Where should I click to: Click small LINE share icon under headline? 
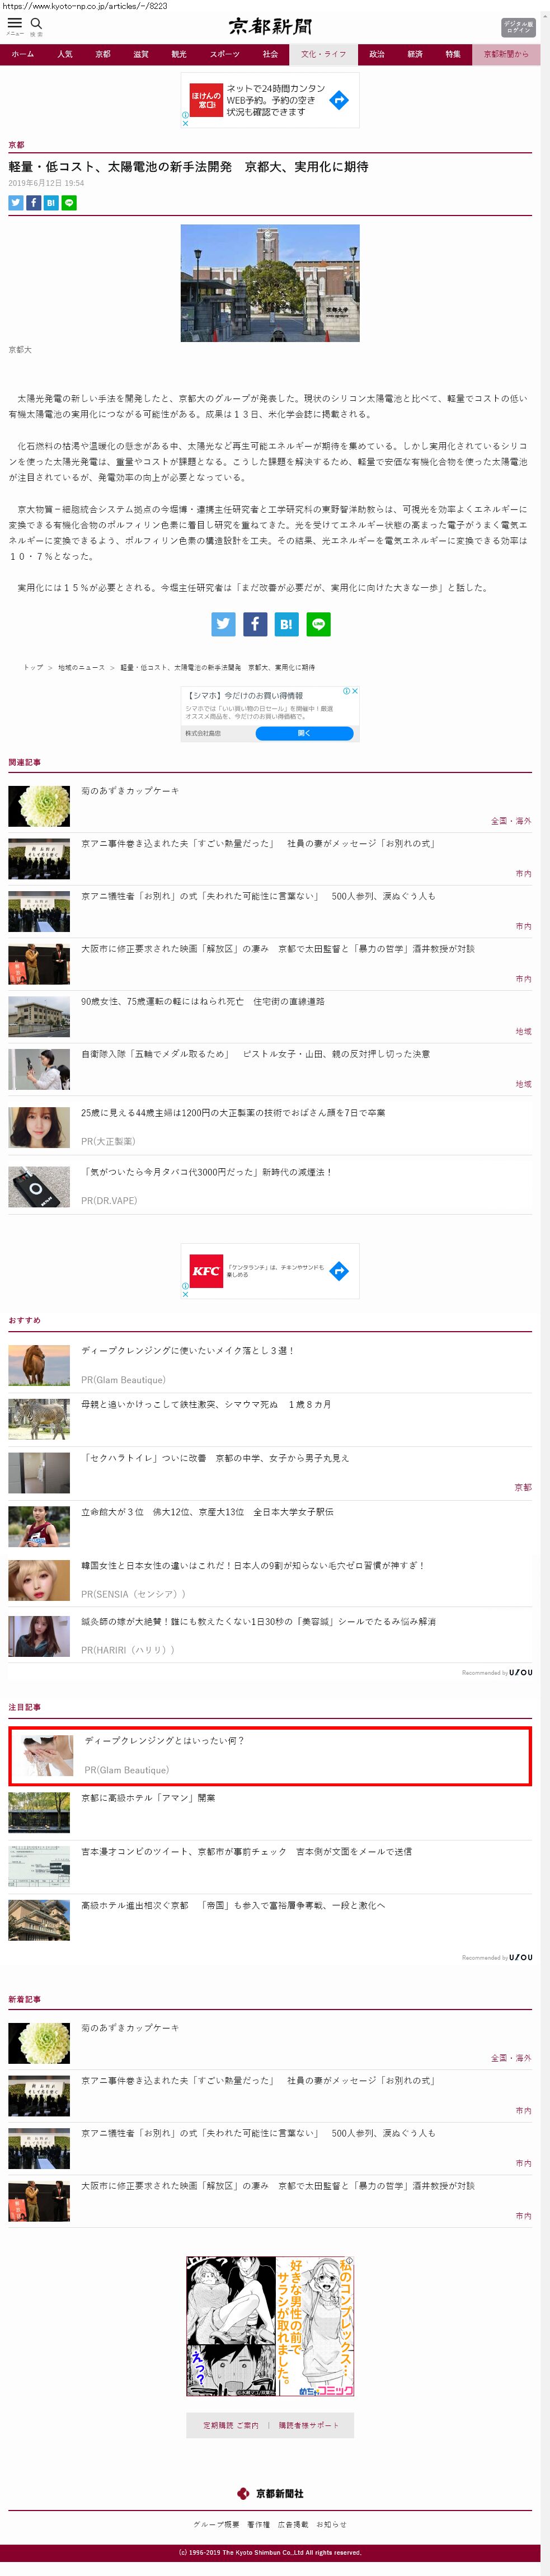[69, 203]
